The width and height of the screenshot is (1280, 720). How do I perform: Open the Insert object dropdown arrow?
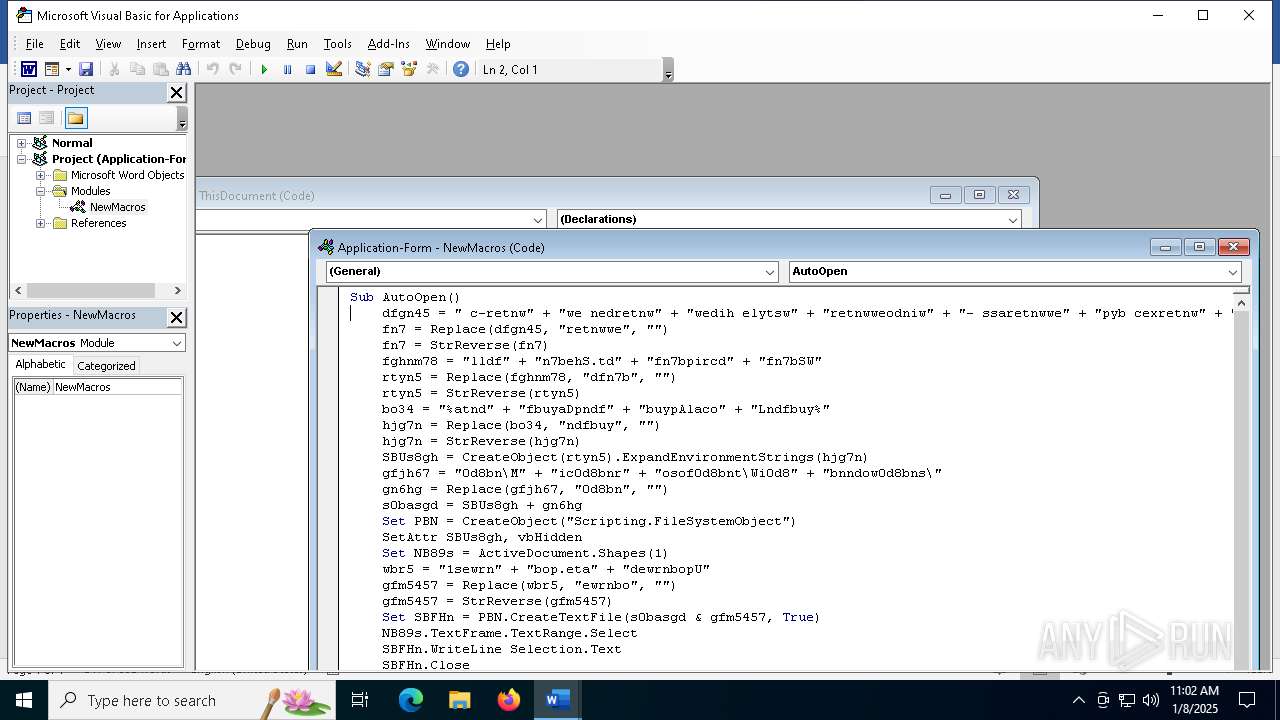tap(68, 69)
